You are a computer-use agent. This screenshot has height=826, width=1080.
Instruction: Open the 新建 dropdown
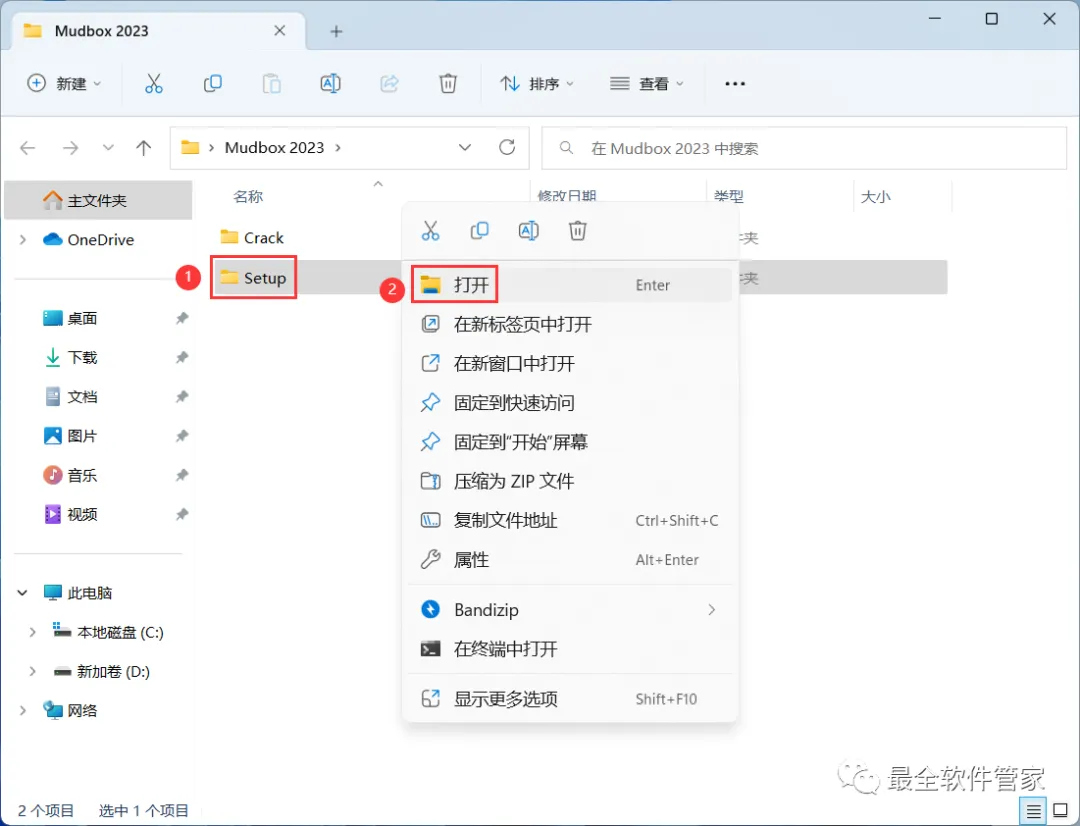point(64,83)
